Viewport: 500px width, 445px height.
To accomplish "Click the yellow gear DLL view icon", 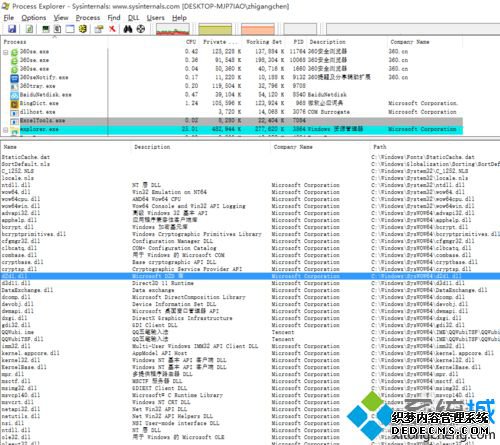I will click(x=83, y=29).
